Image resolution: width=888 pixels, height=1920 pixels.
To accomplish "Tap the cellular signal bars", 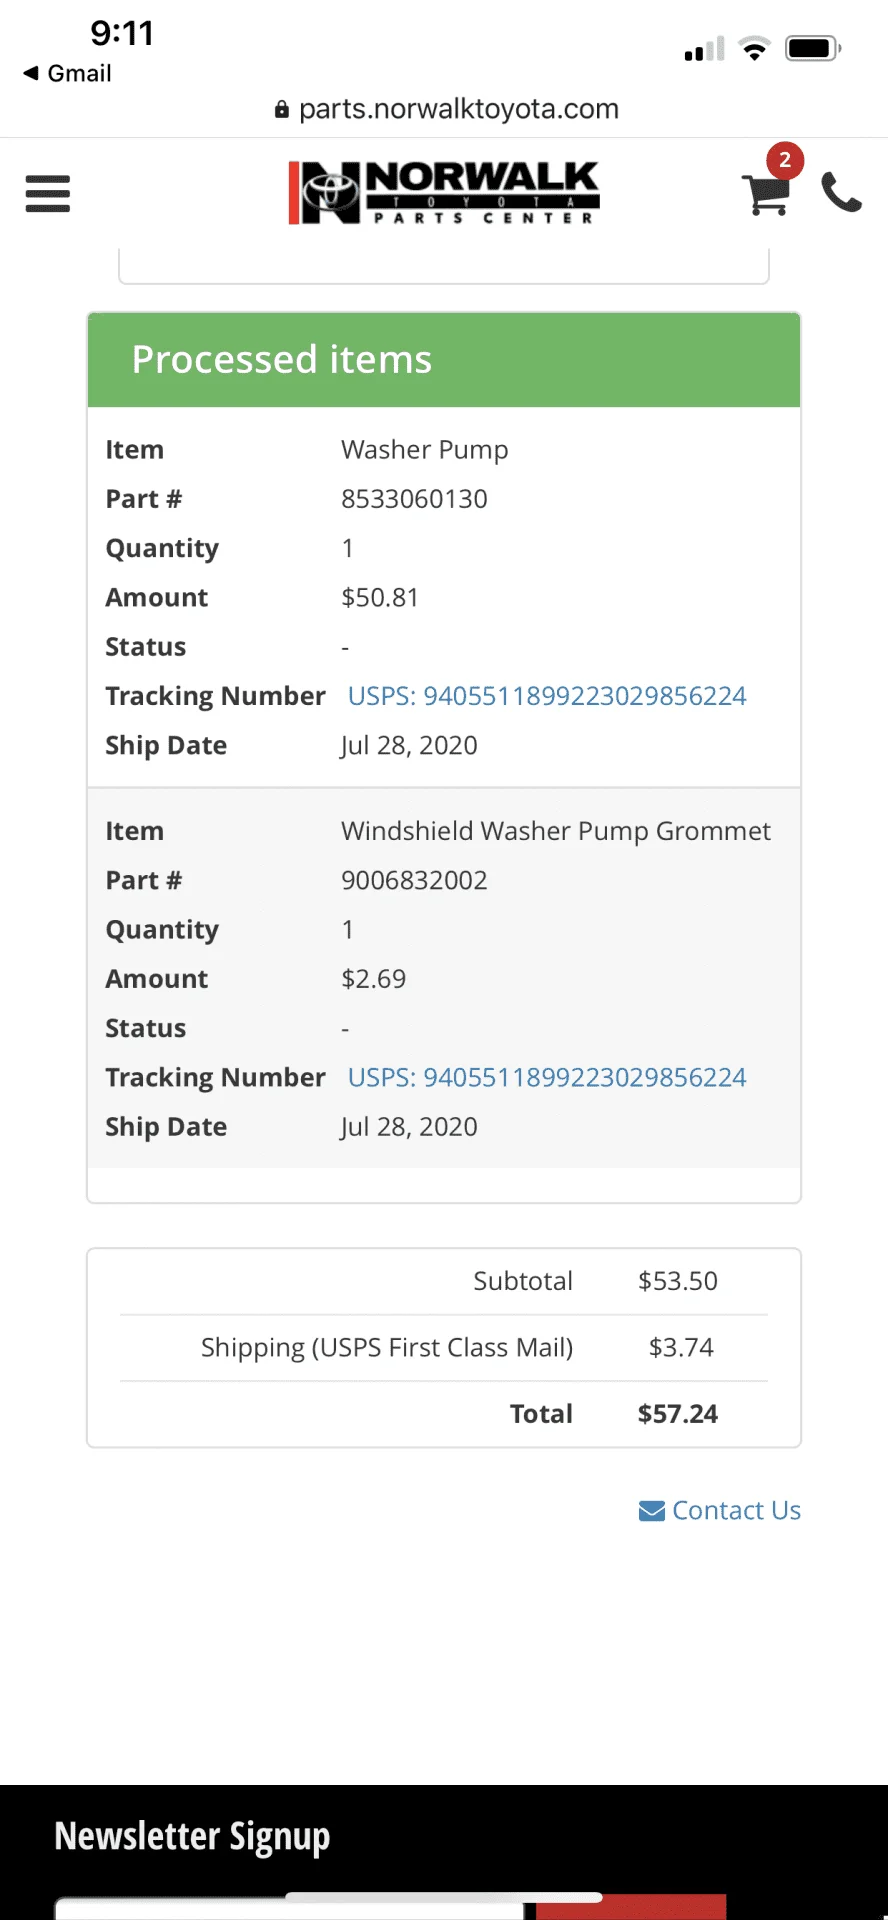I will [x=704, y=49].
